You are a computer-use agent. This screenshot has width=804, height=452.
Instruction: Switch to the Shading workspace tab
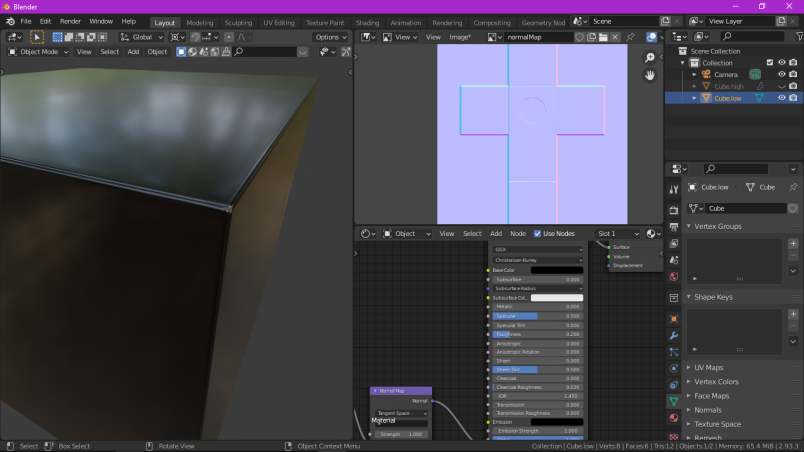(367, 23)
